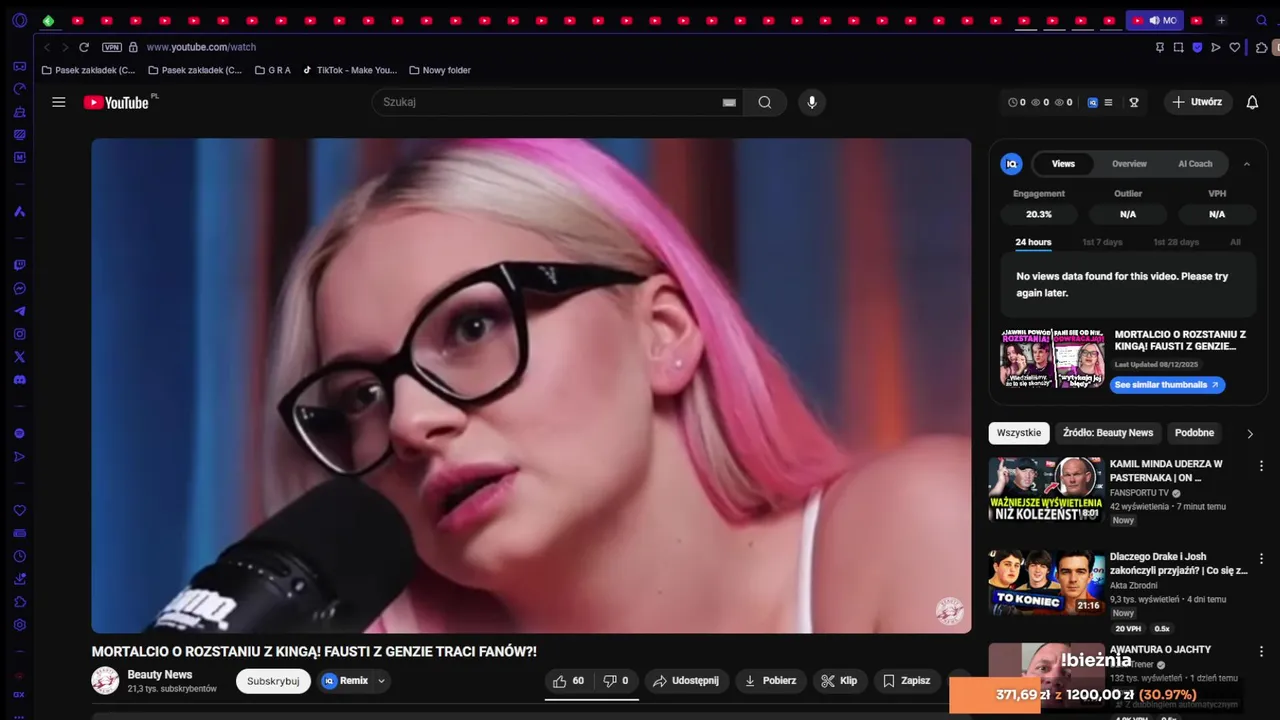
Task: Select the 24 hours range tab
Action: point(1033,242)
